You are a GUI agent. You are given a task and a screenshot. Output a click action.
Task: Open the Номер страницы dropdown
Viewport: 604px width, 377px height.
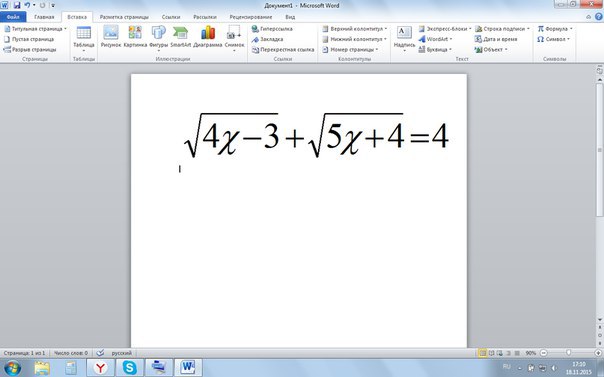(350, 50)
